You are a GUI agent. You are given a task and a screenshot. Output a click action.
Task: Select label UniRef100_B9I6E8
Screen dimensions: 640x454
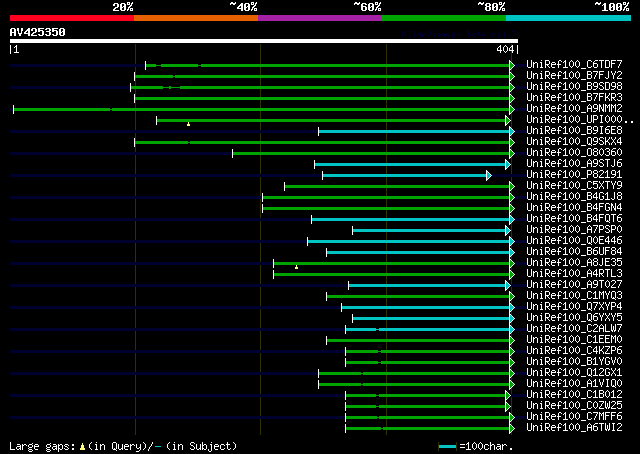tap(574, 131)
